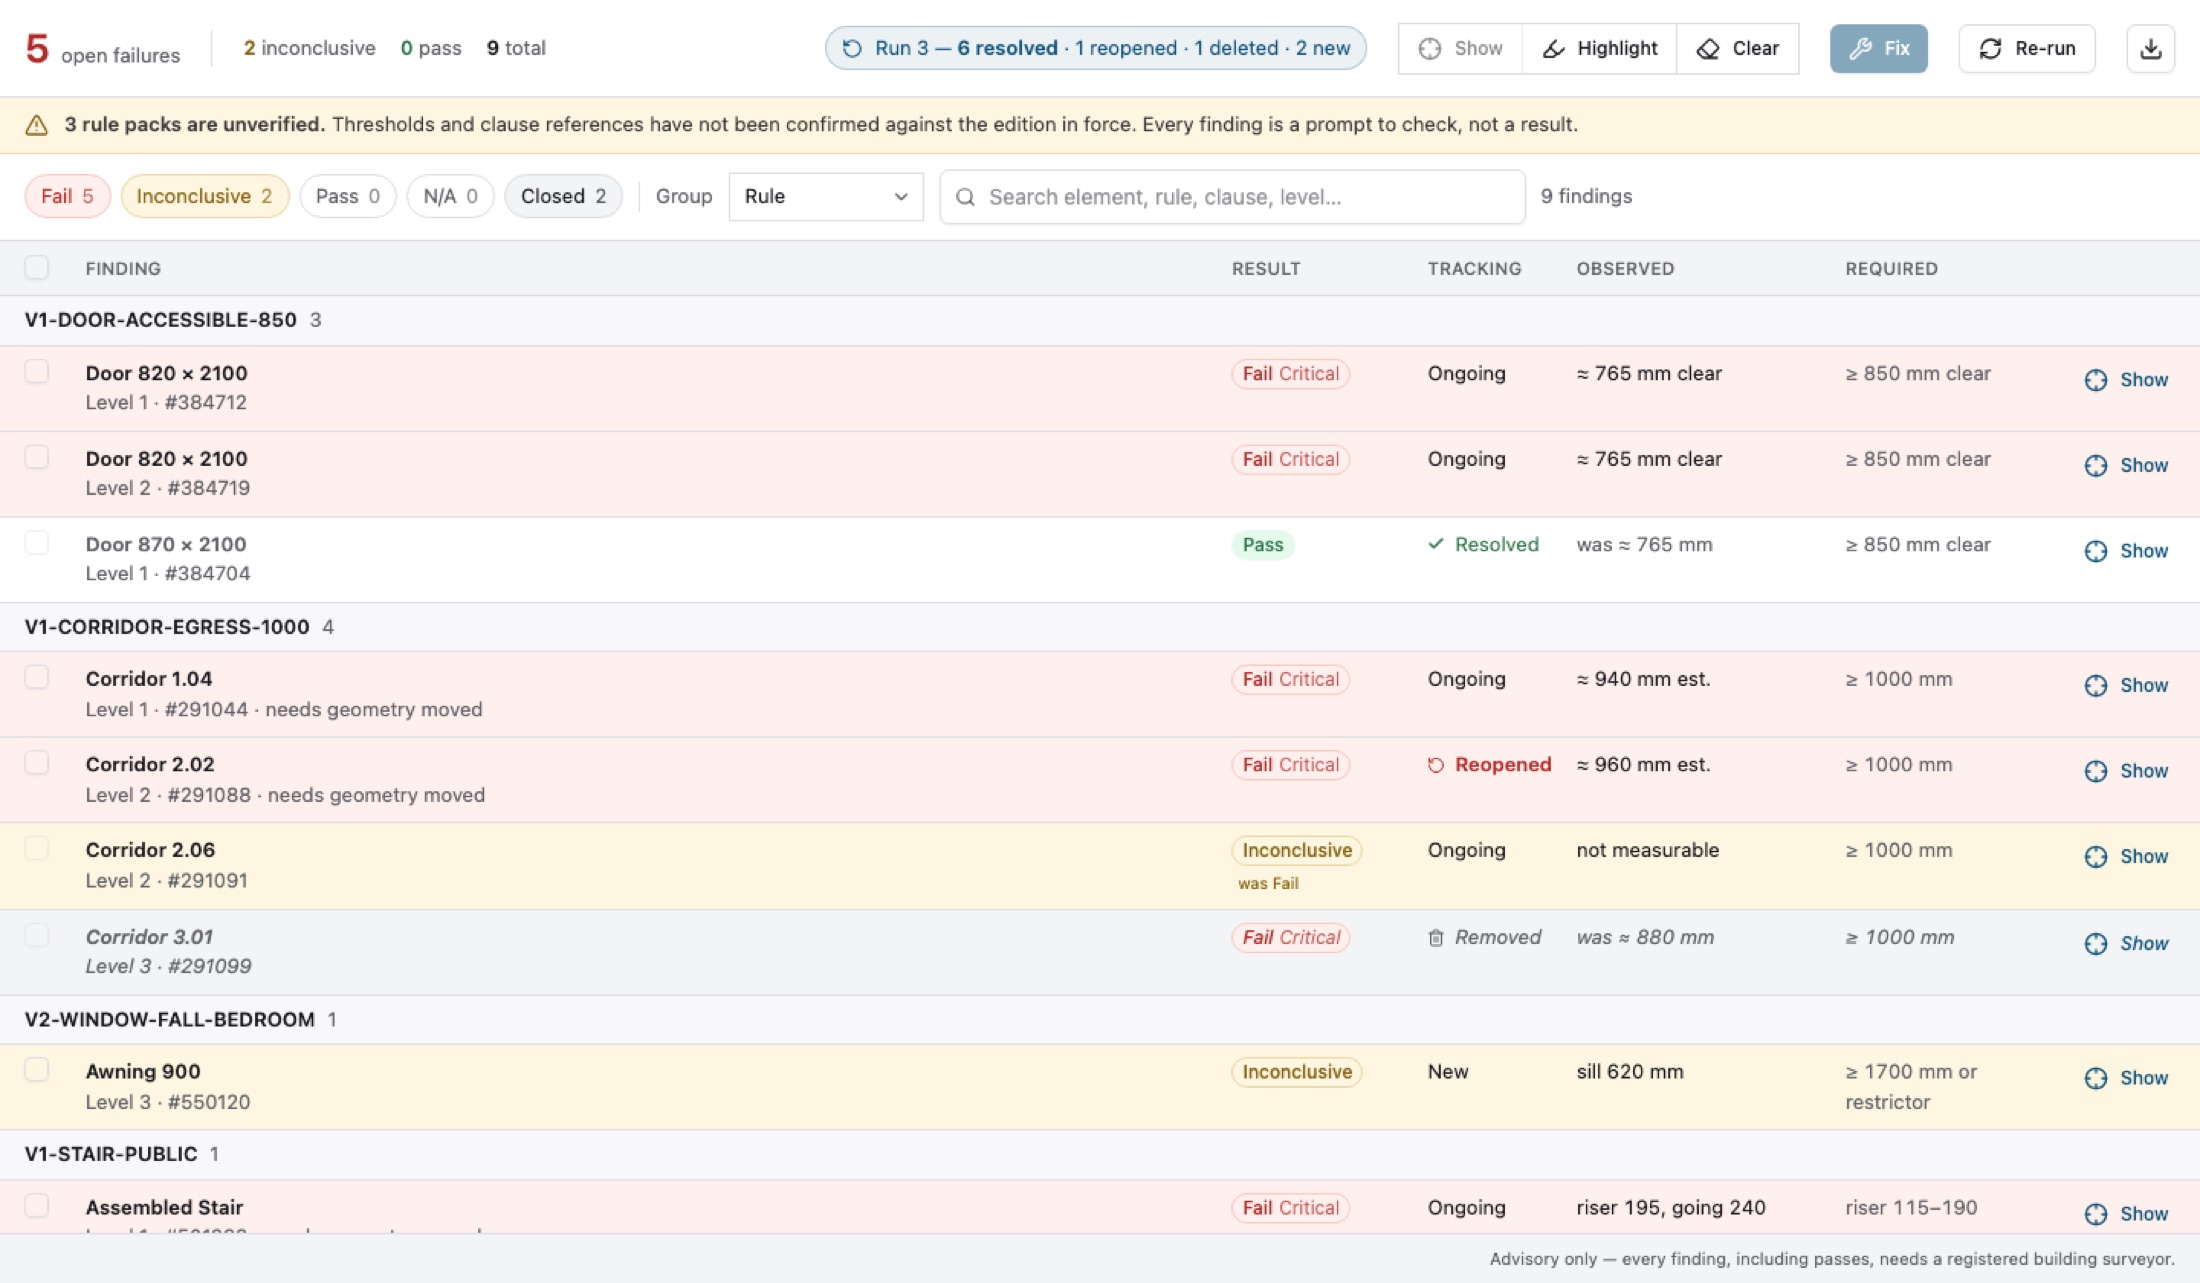Sort by the Finding column header

click(123, 268)
